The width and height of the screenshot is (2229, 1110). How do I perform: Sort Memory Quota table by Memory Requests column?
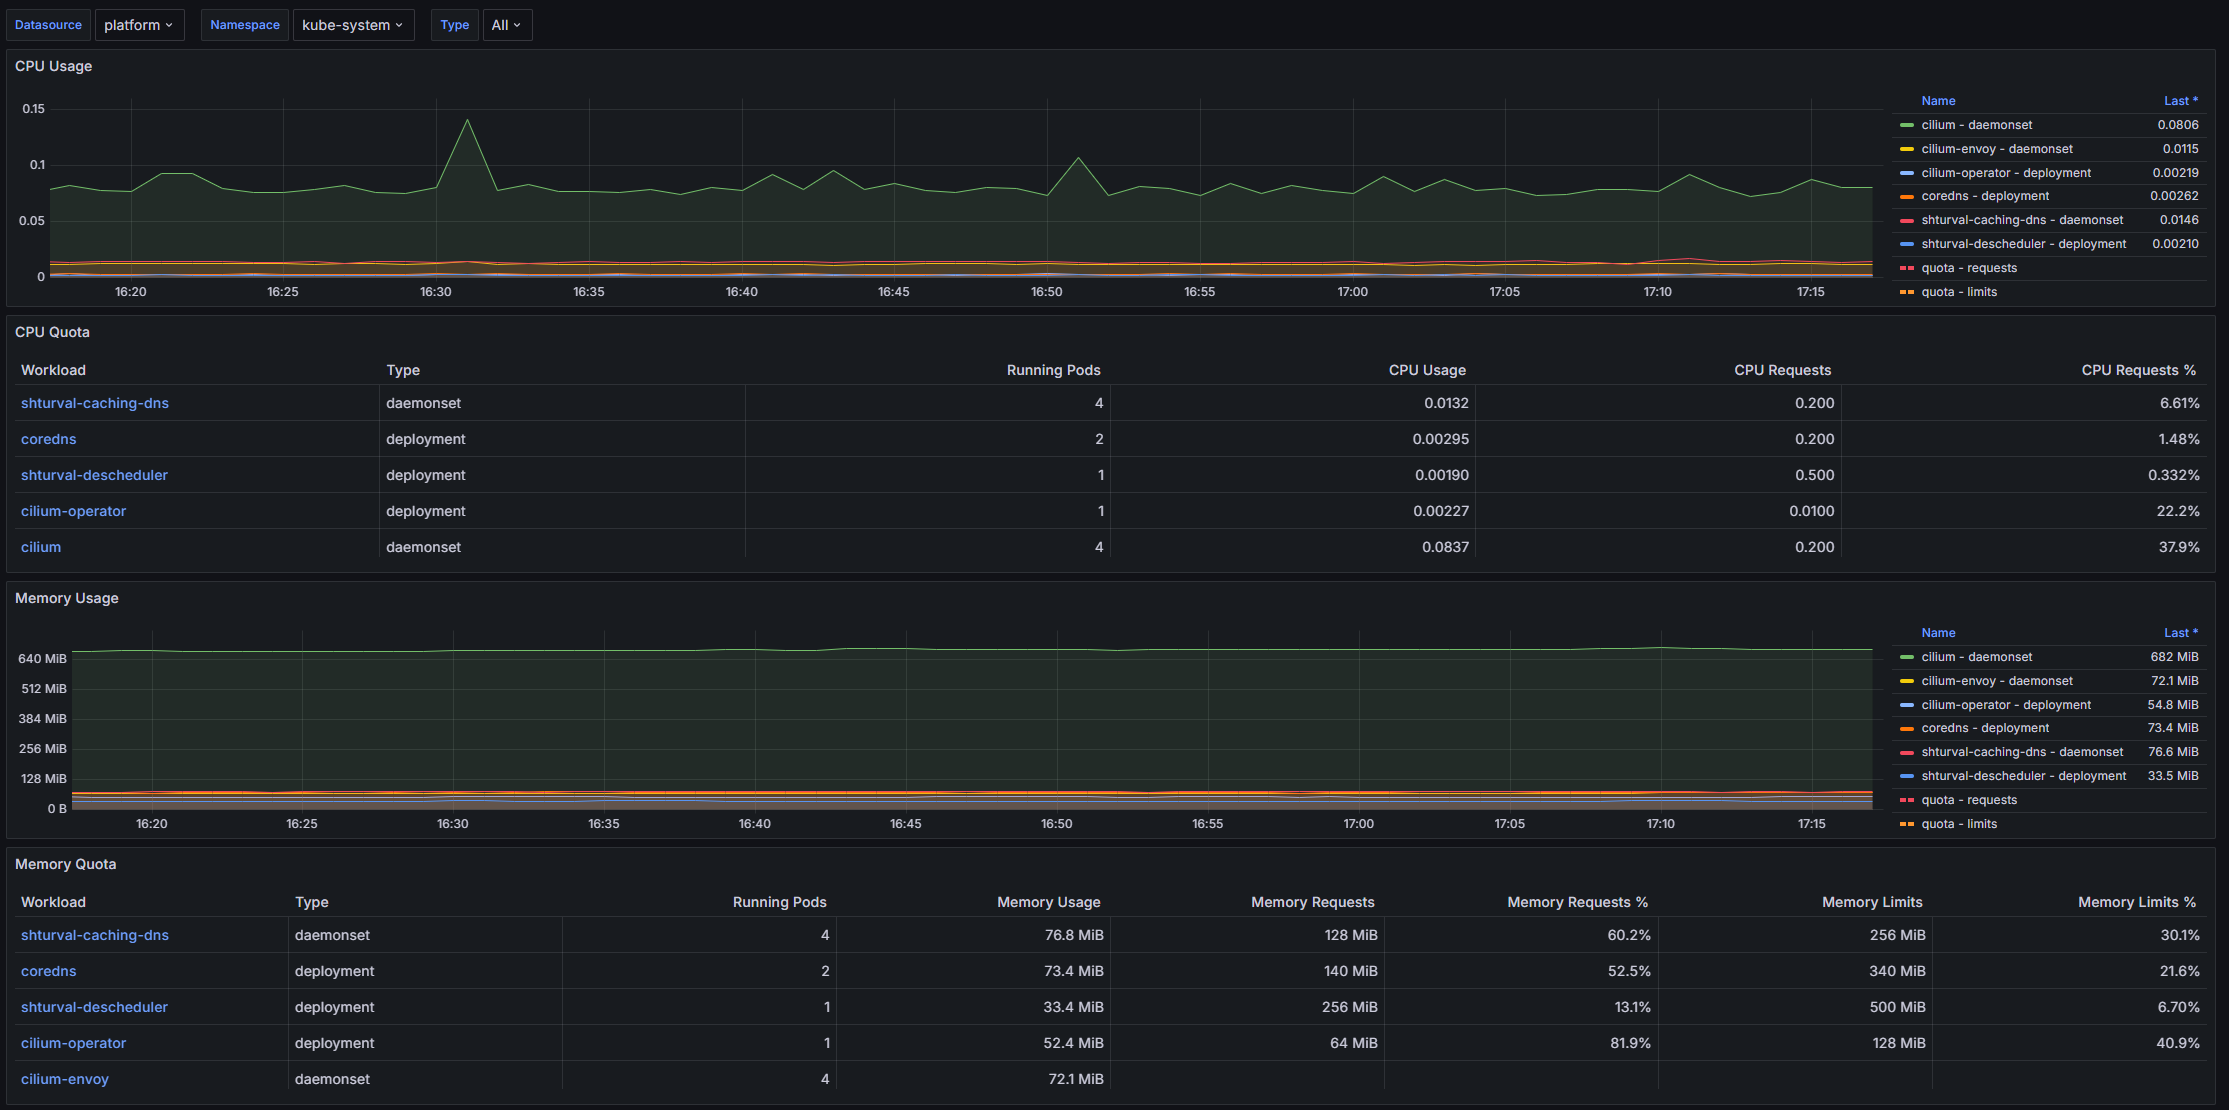[x=1312, y=902]
